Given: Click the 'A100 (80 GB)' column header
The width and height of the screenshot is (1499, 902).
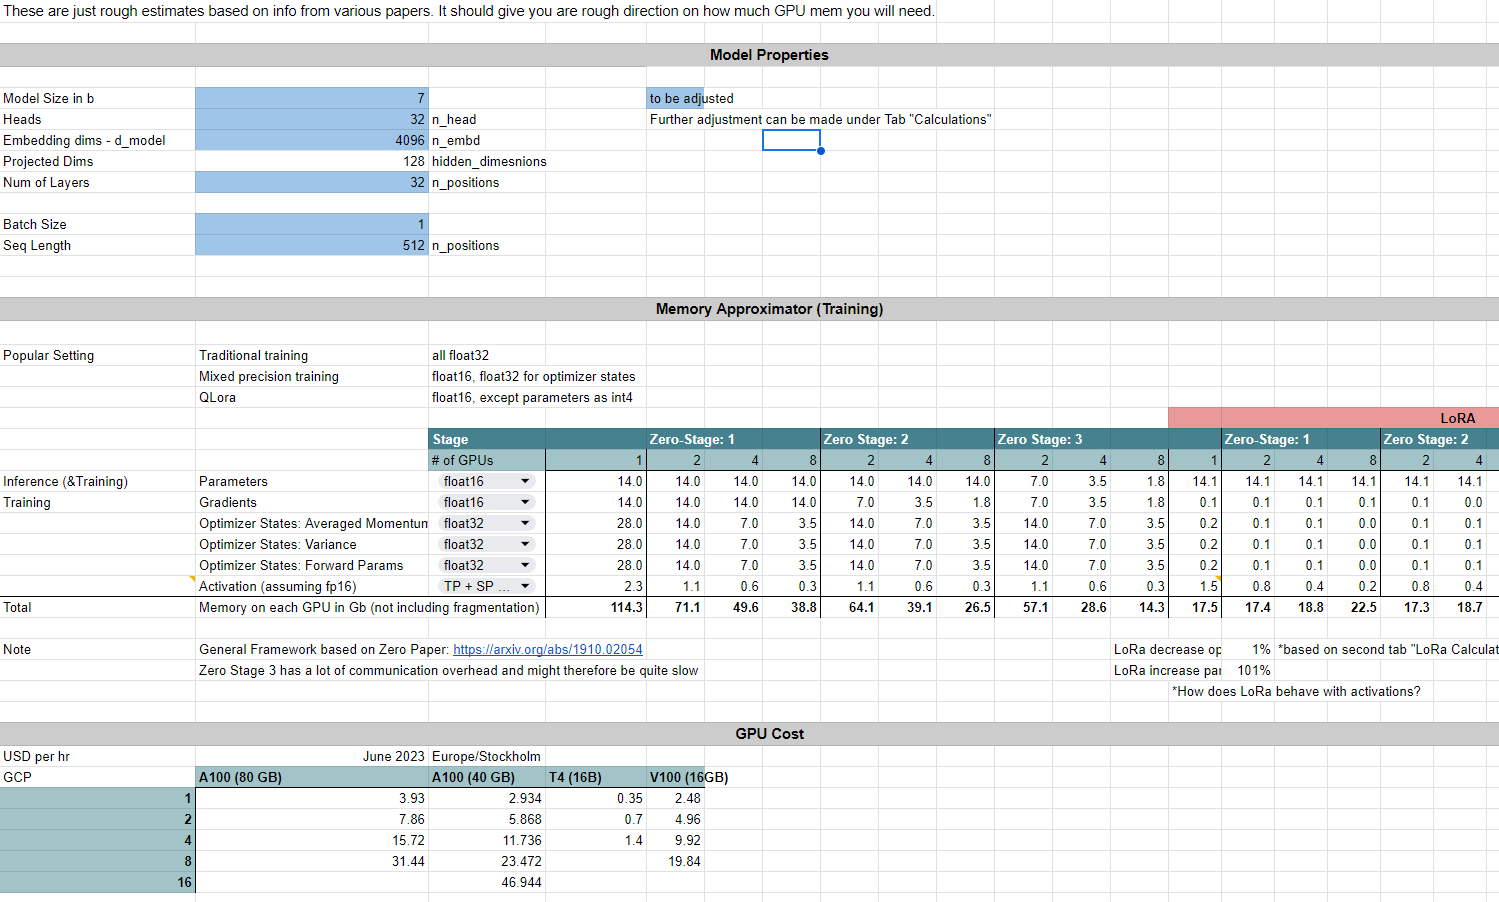Looking at the screenshot, I should pyautogui.click(x=312, y=777).
